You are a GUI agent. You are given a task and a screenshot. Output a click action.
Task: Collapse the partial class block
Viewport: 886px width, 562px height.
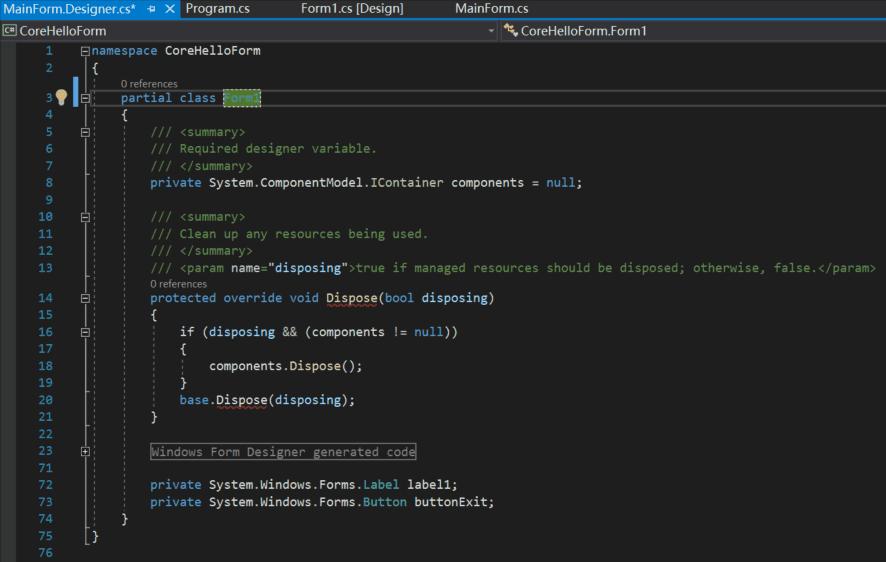pos(85,98)
